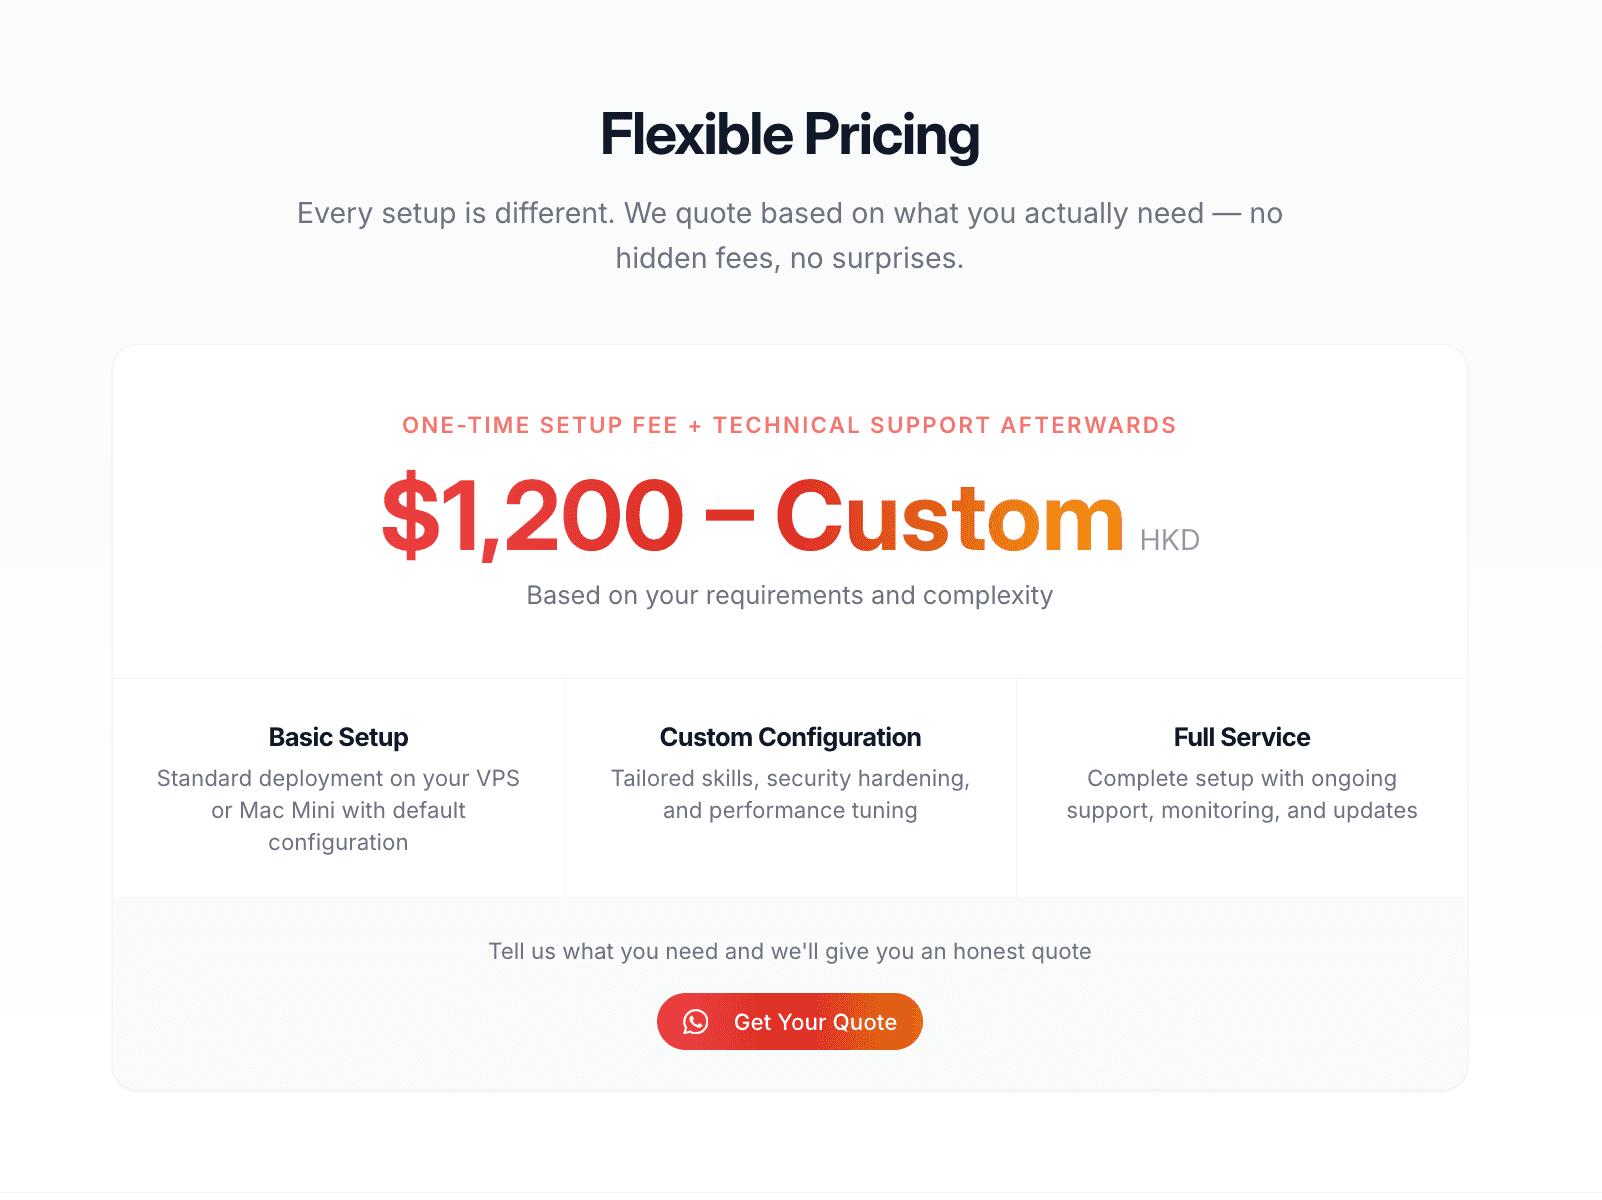Click the one-time setup fee banner text
This screenshot has height=1200, width=1602.
coord(789,425)
